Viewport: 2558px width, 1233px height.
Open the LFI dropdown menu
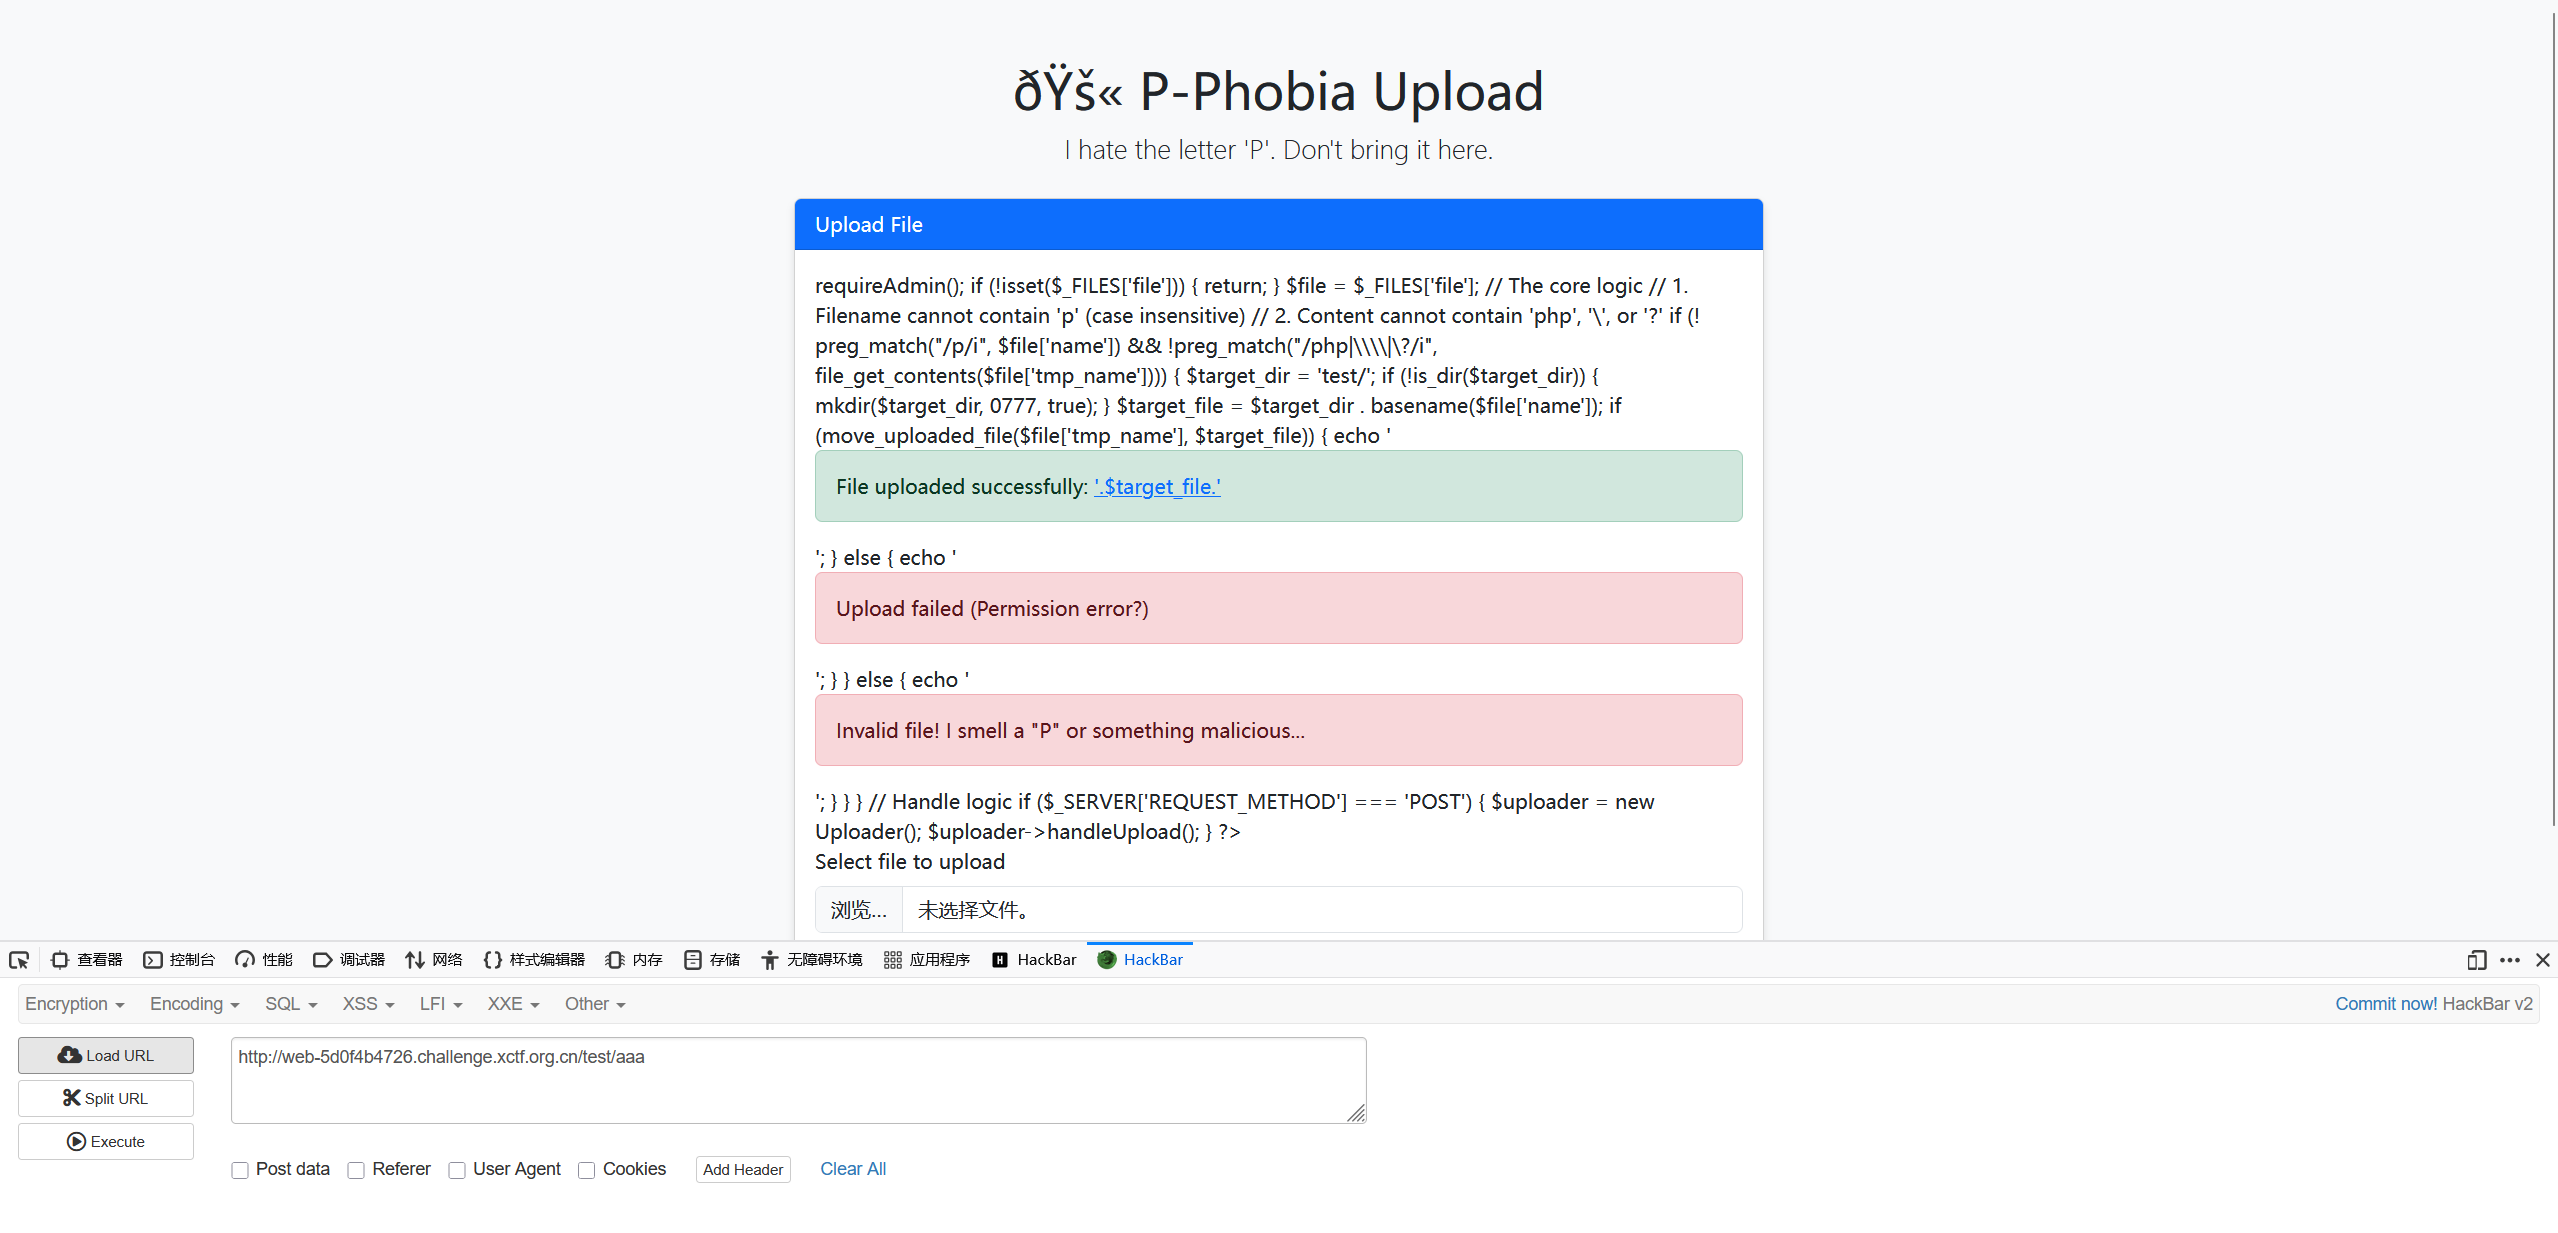click(x=440, y=1004)
